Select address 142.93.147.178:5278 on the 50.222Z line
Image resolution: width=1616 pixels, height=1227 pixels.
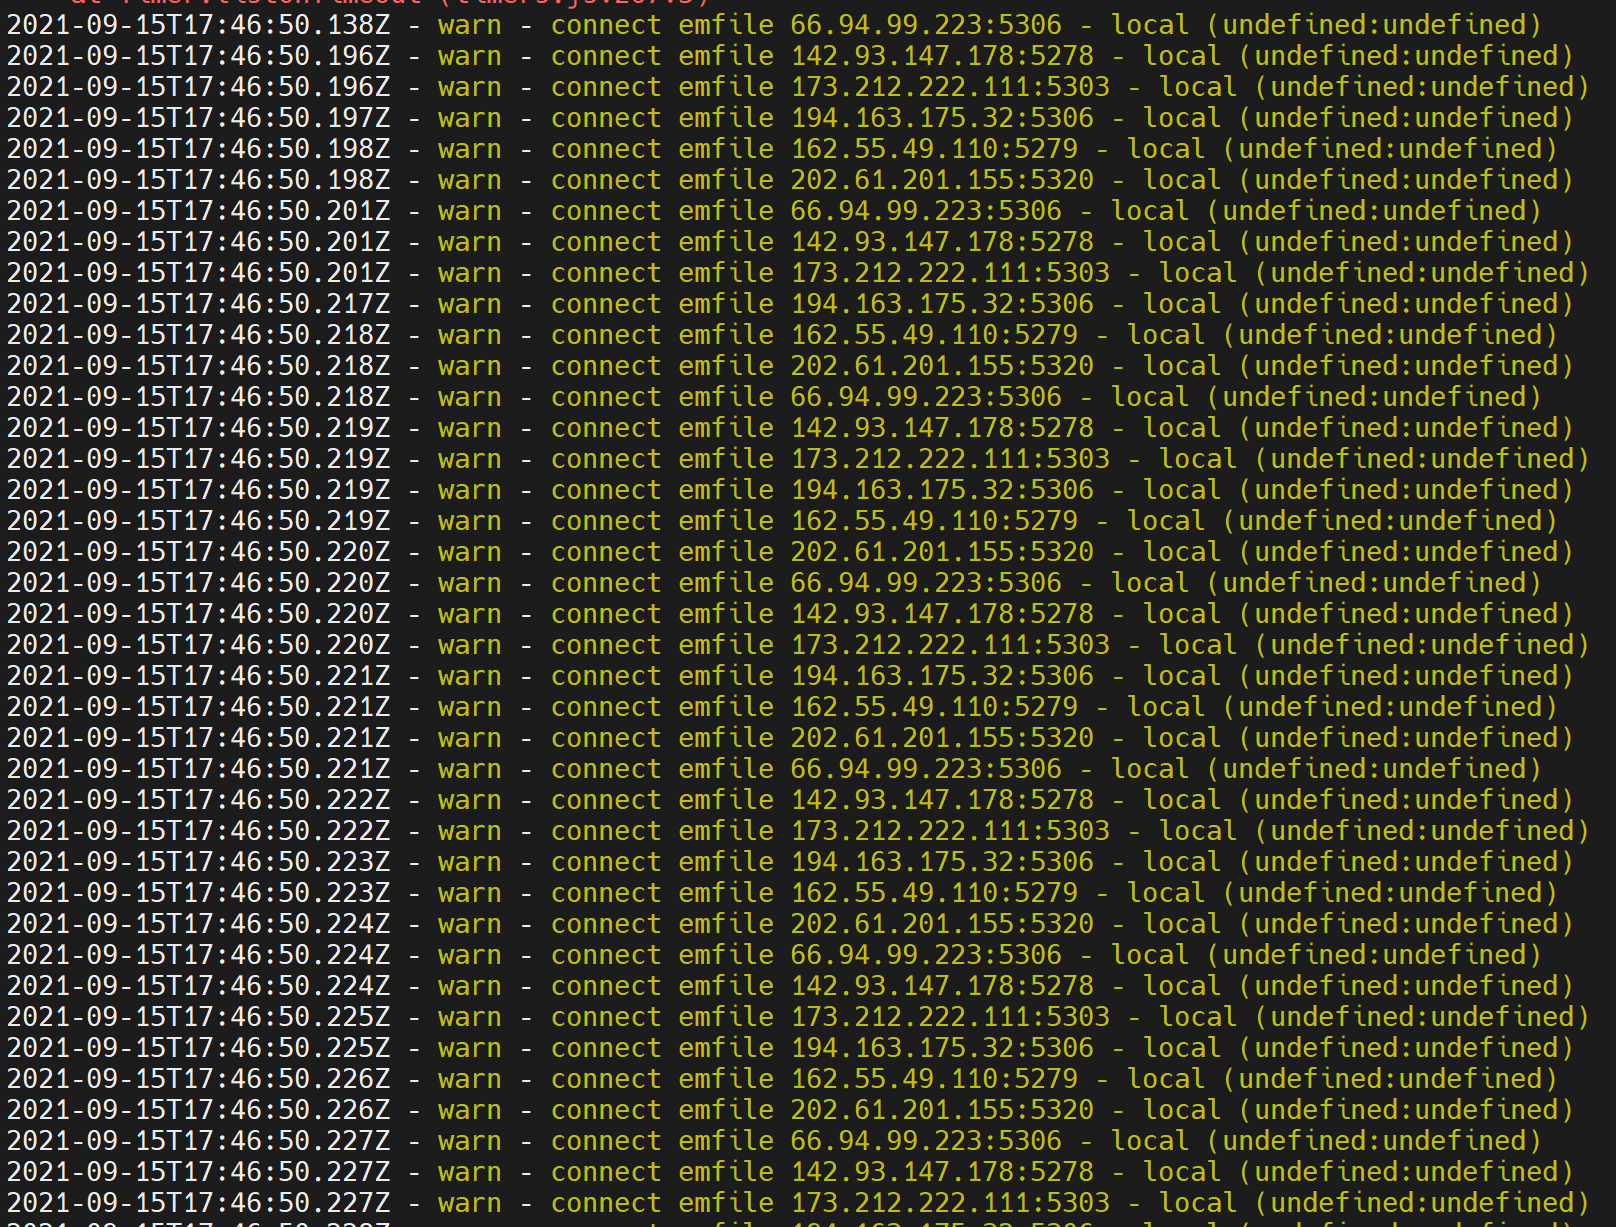pyautogui.click(x=942, y=800)
